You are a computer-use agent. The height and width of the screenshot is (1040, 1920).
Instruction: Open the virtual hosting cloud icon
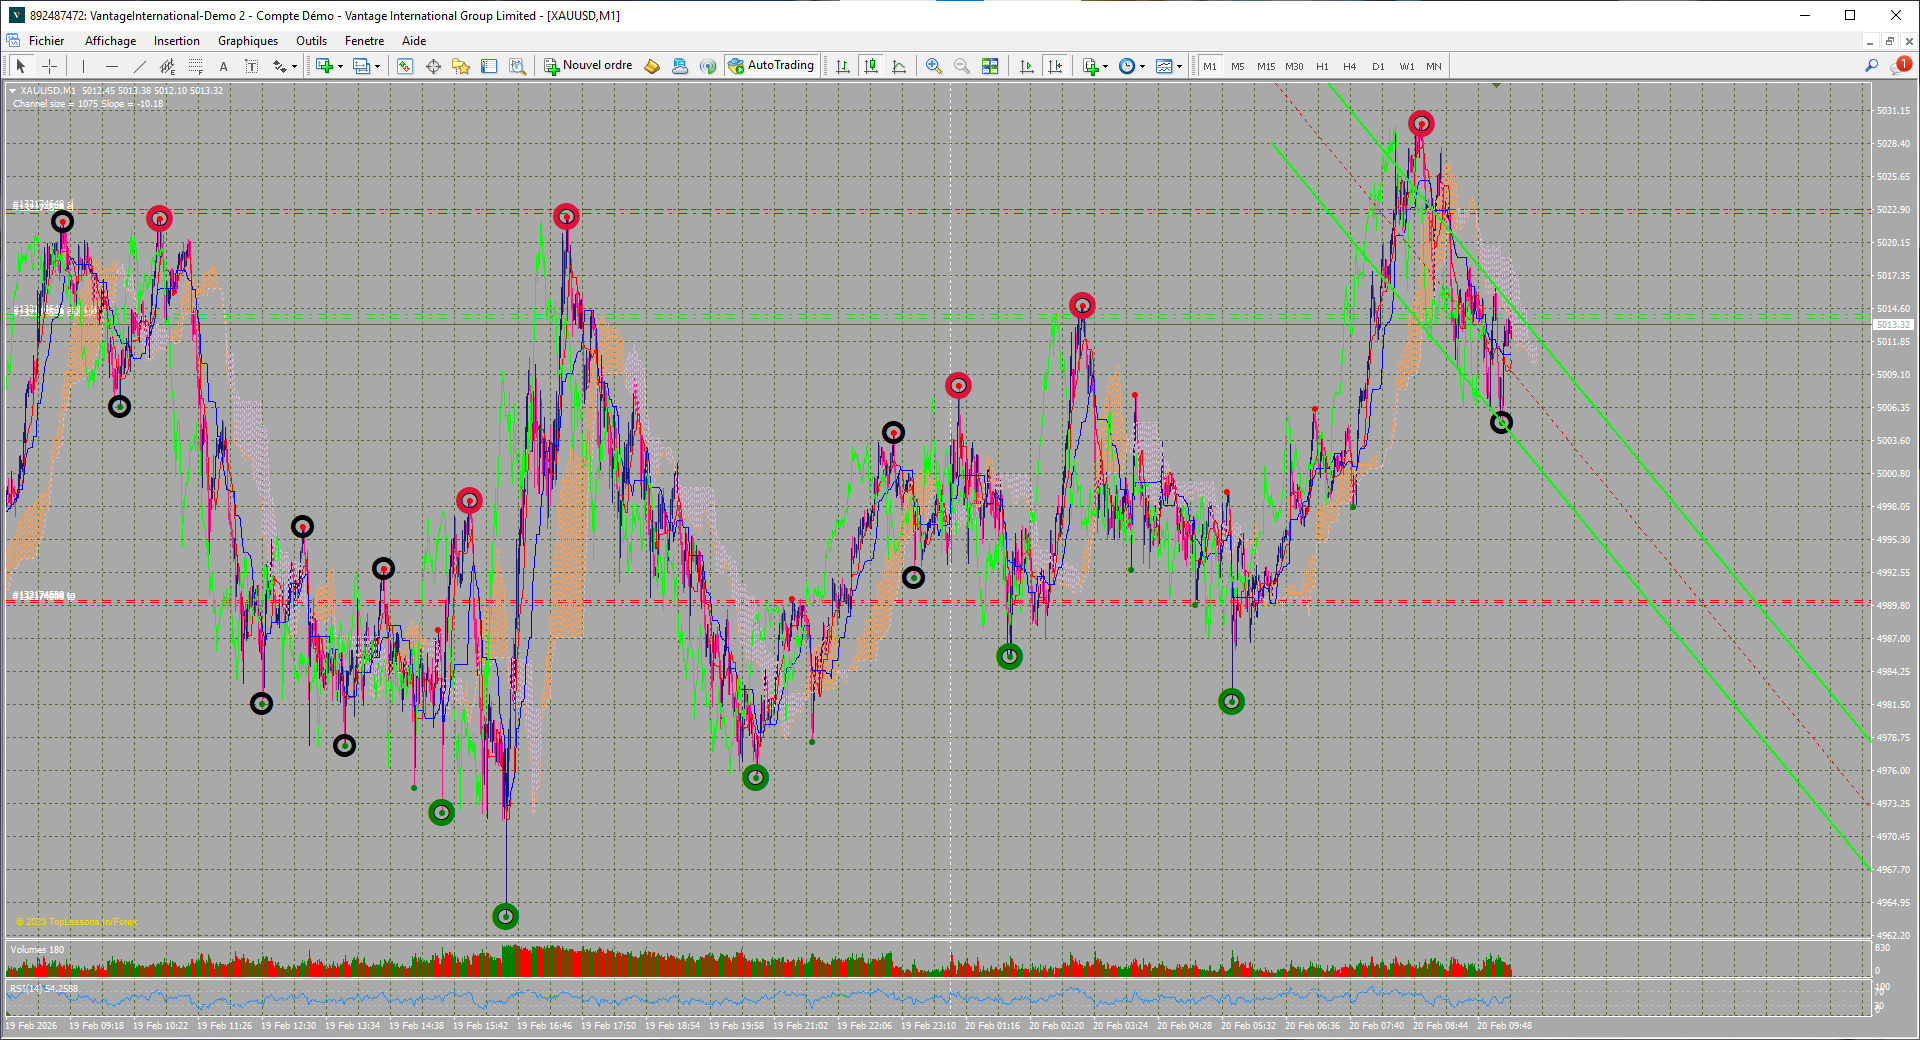[x=680, y=66]
